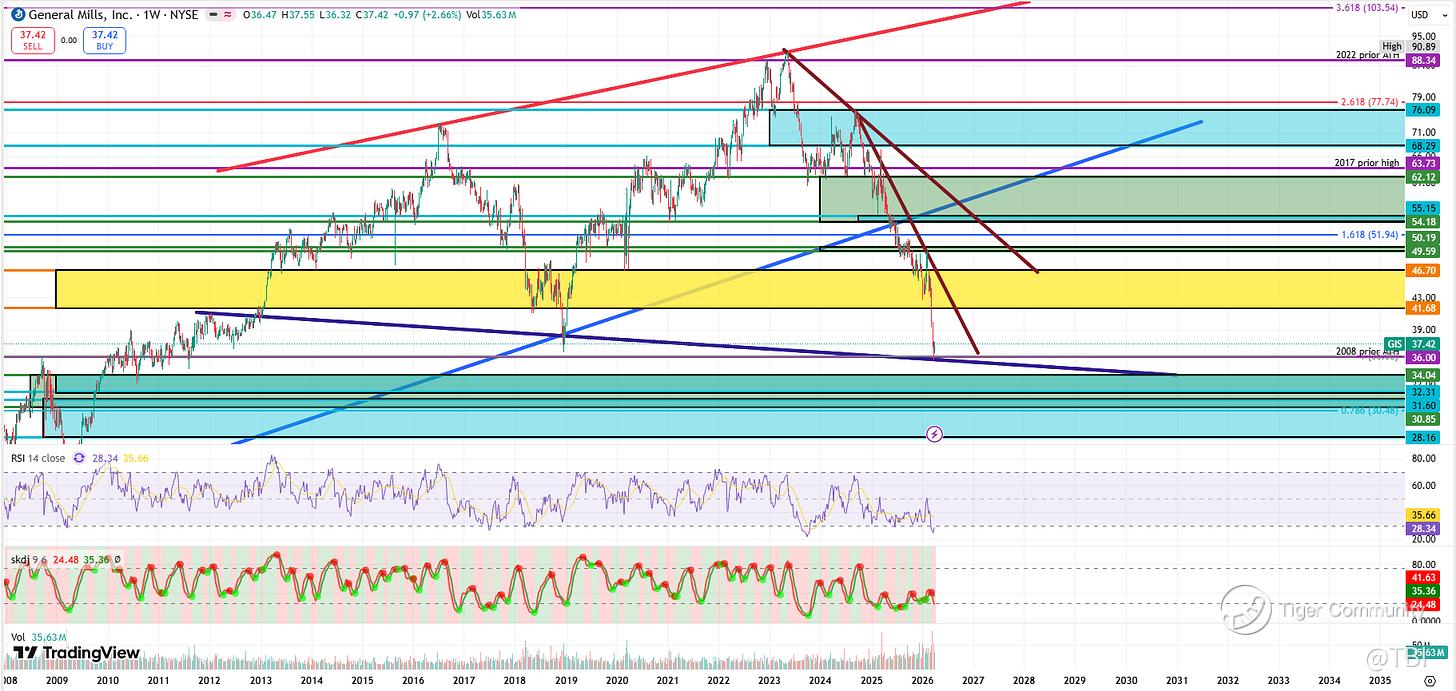Click the 2020 year label on time axis
Image resolution: width=1456 pixels, height=691 pixels.
[x=617, y=679]
